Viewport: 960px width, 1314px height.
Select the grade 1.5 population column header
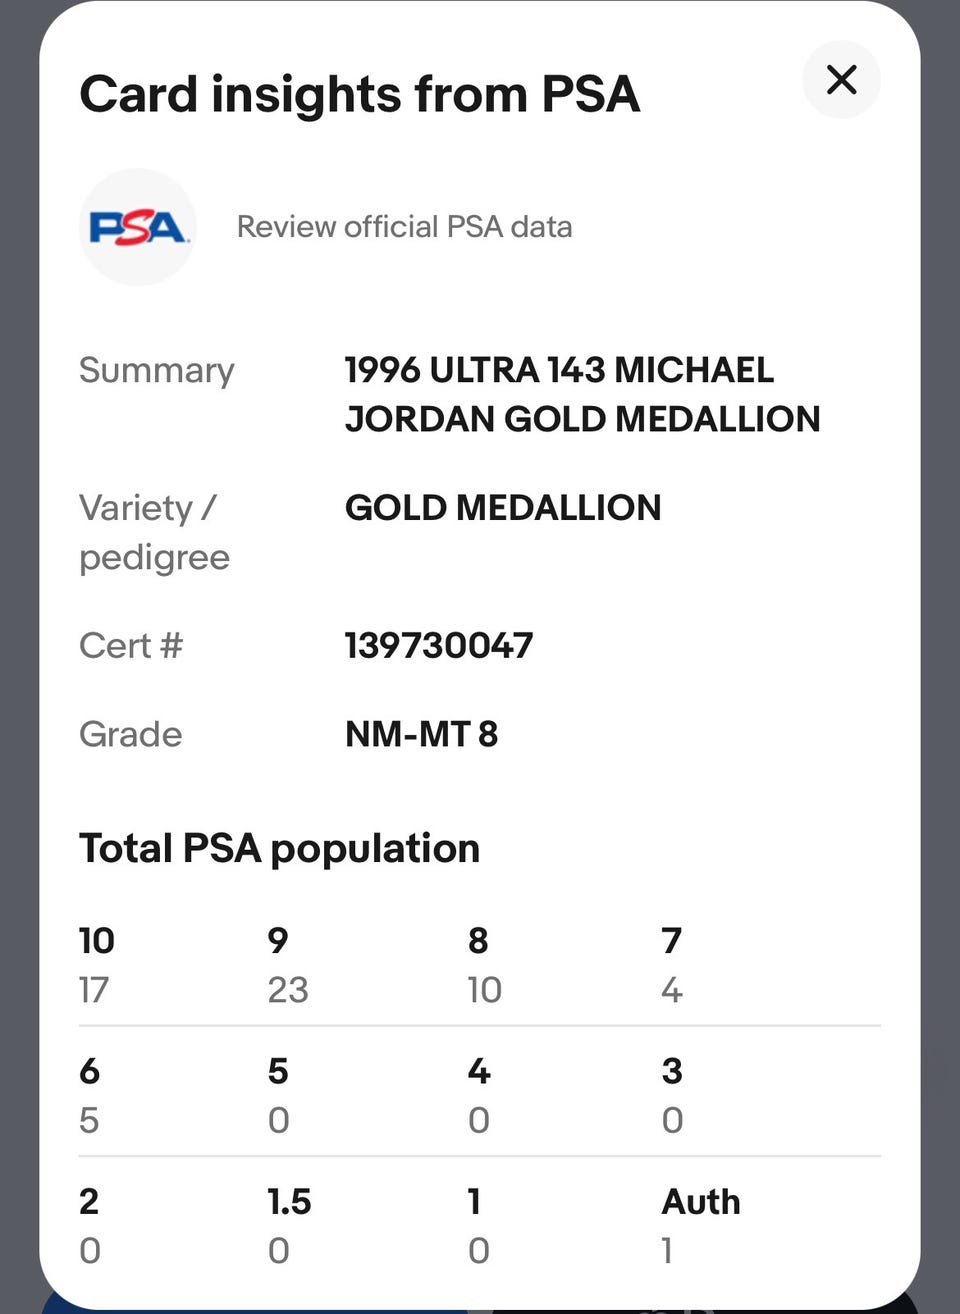tap(289, 1201)
